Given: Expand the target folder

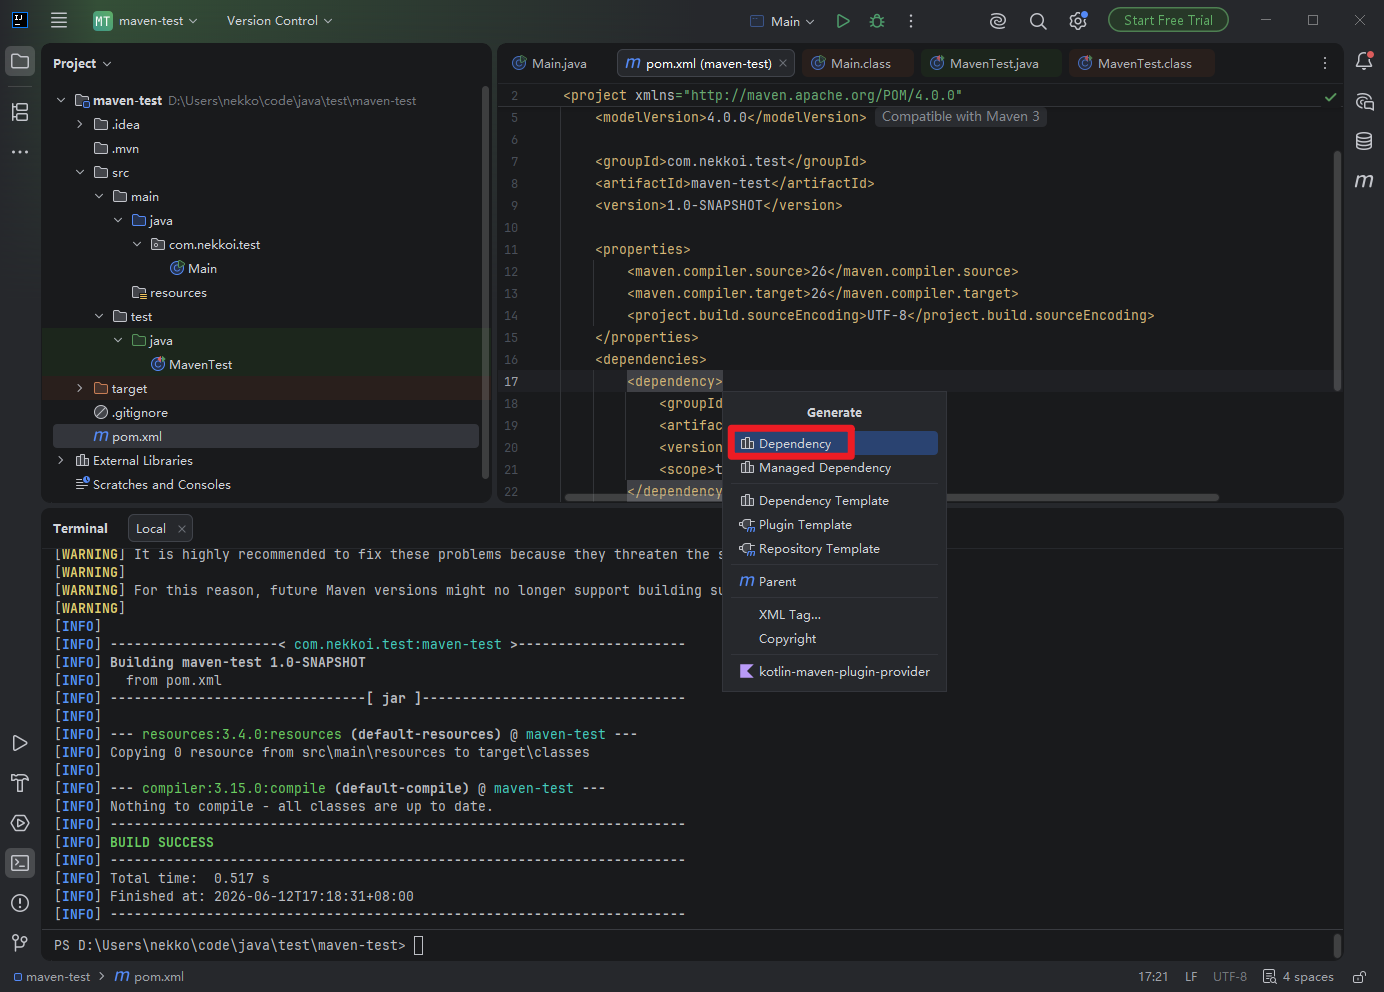Looking at the screenshot, I should click(x=80, y=388).
